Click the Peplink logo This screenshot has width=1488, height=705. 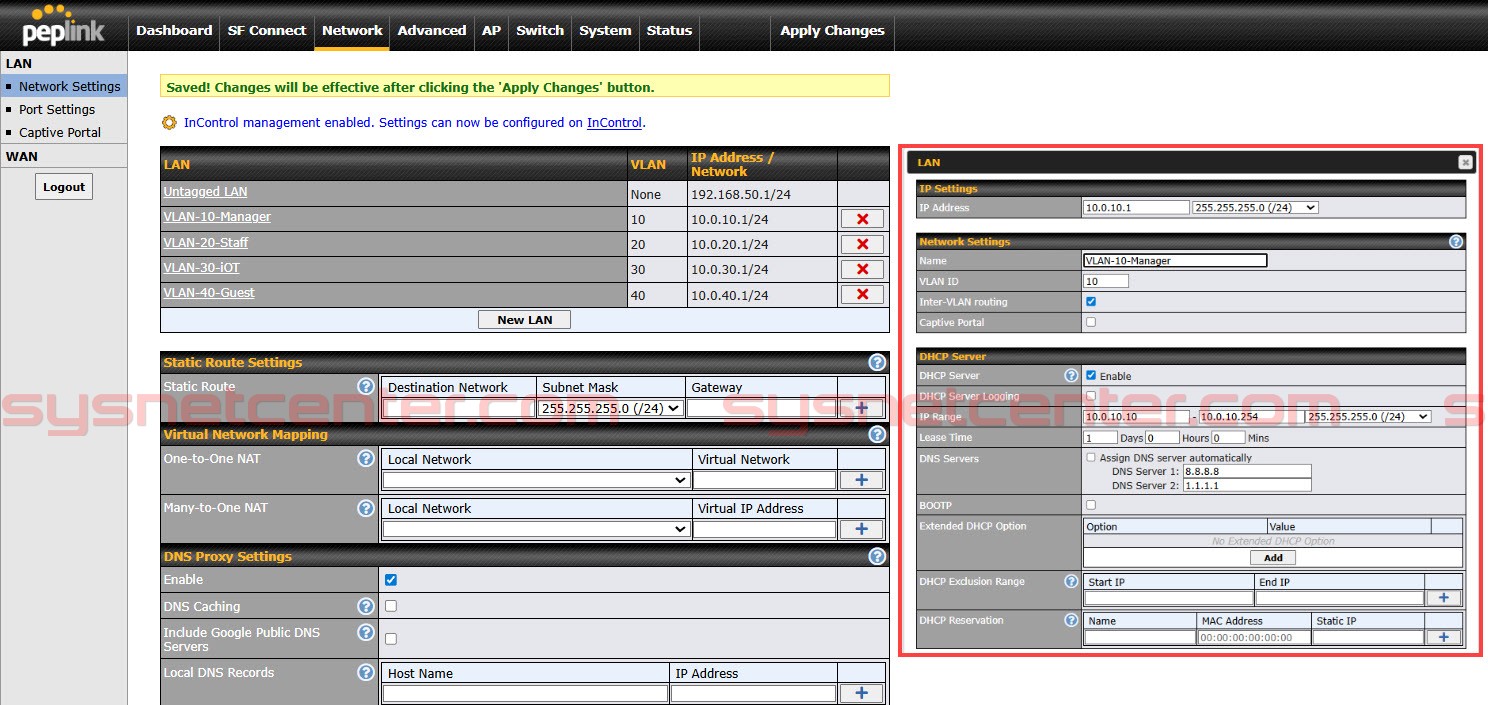click(63, 27)
